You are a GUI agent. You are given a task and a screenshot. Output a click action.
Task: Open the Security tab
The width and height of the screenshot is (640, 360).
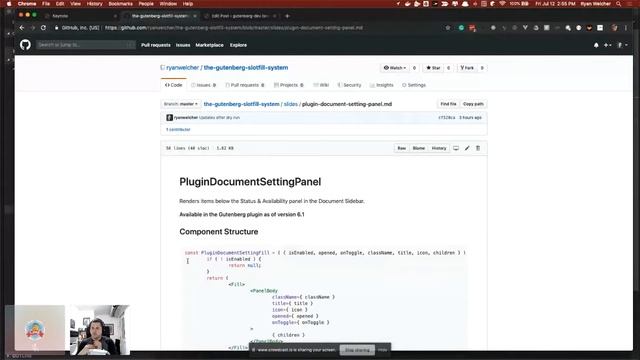coord(349,85)
